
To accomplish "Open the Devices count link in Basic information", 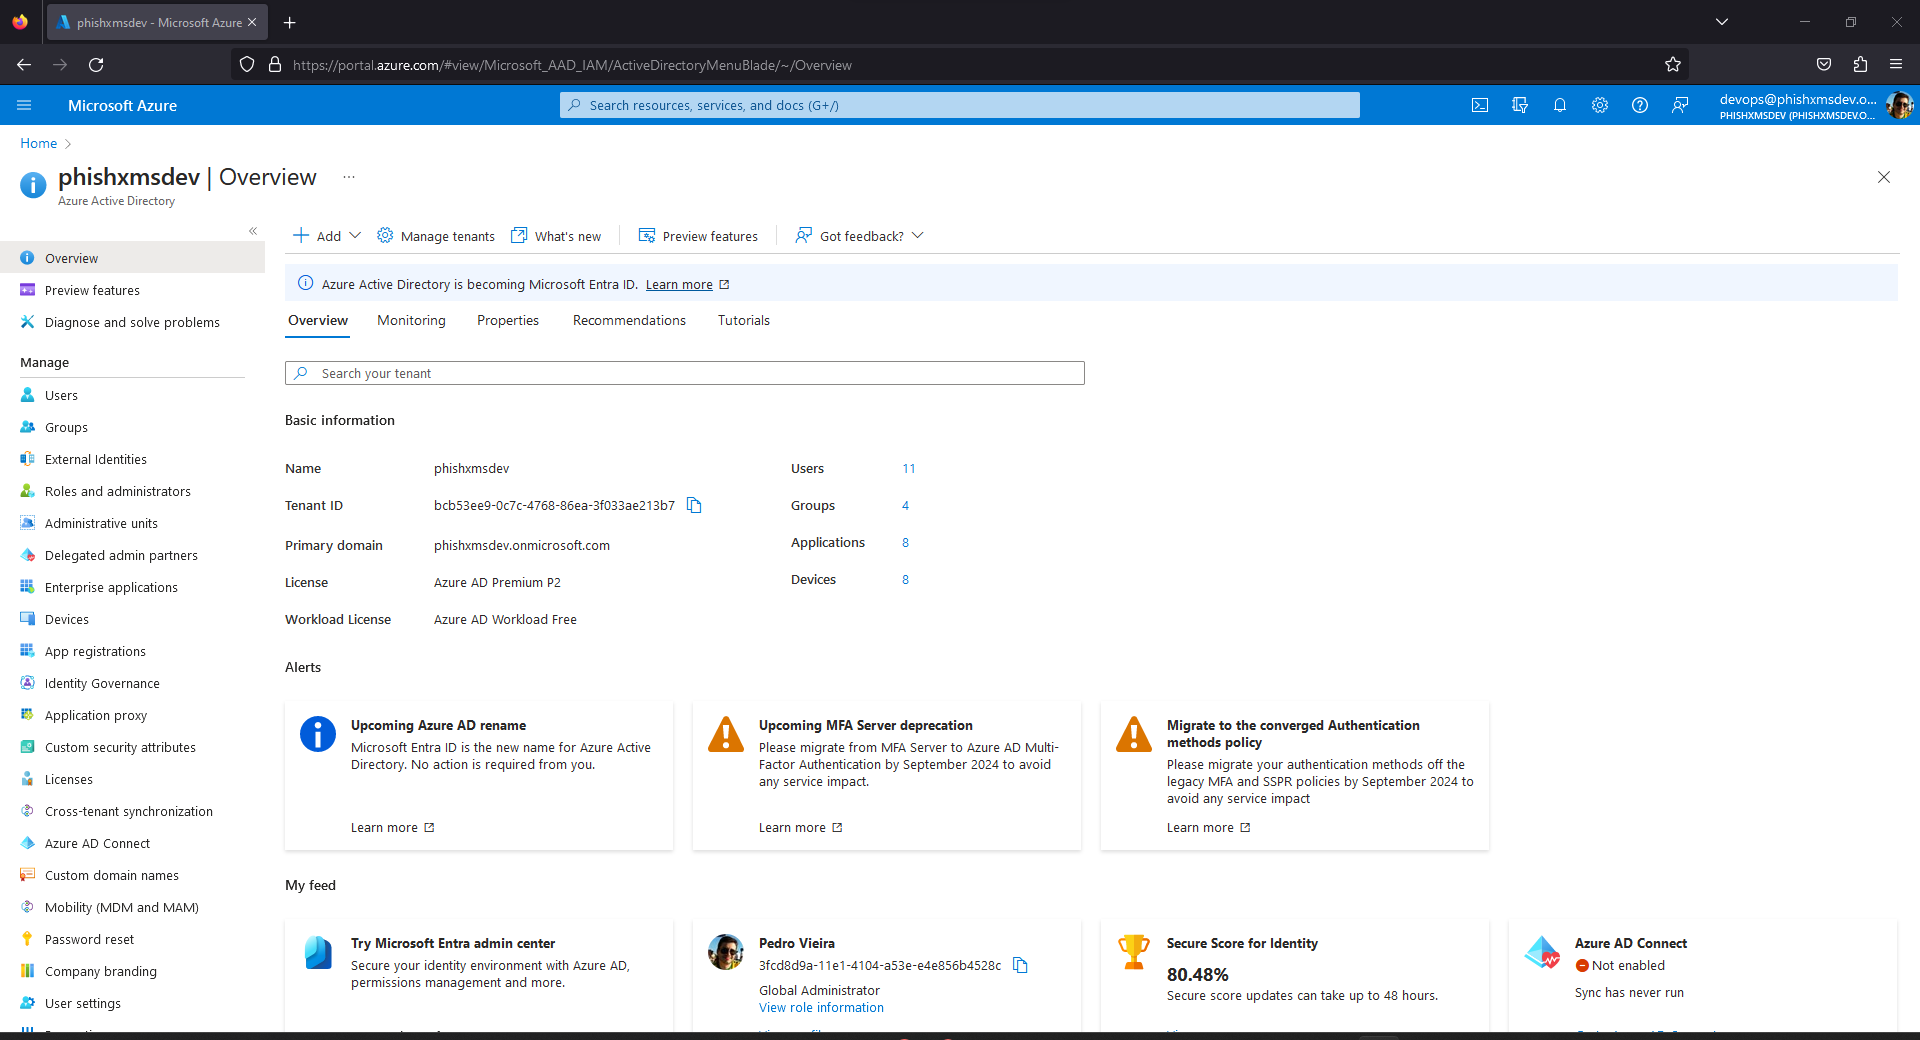I will tap(905, 579).
